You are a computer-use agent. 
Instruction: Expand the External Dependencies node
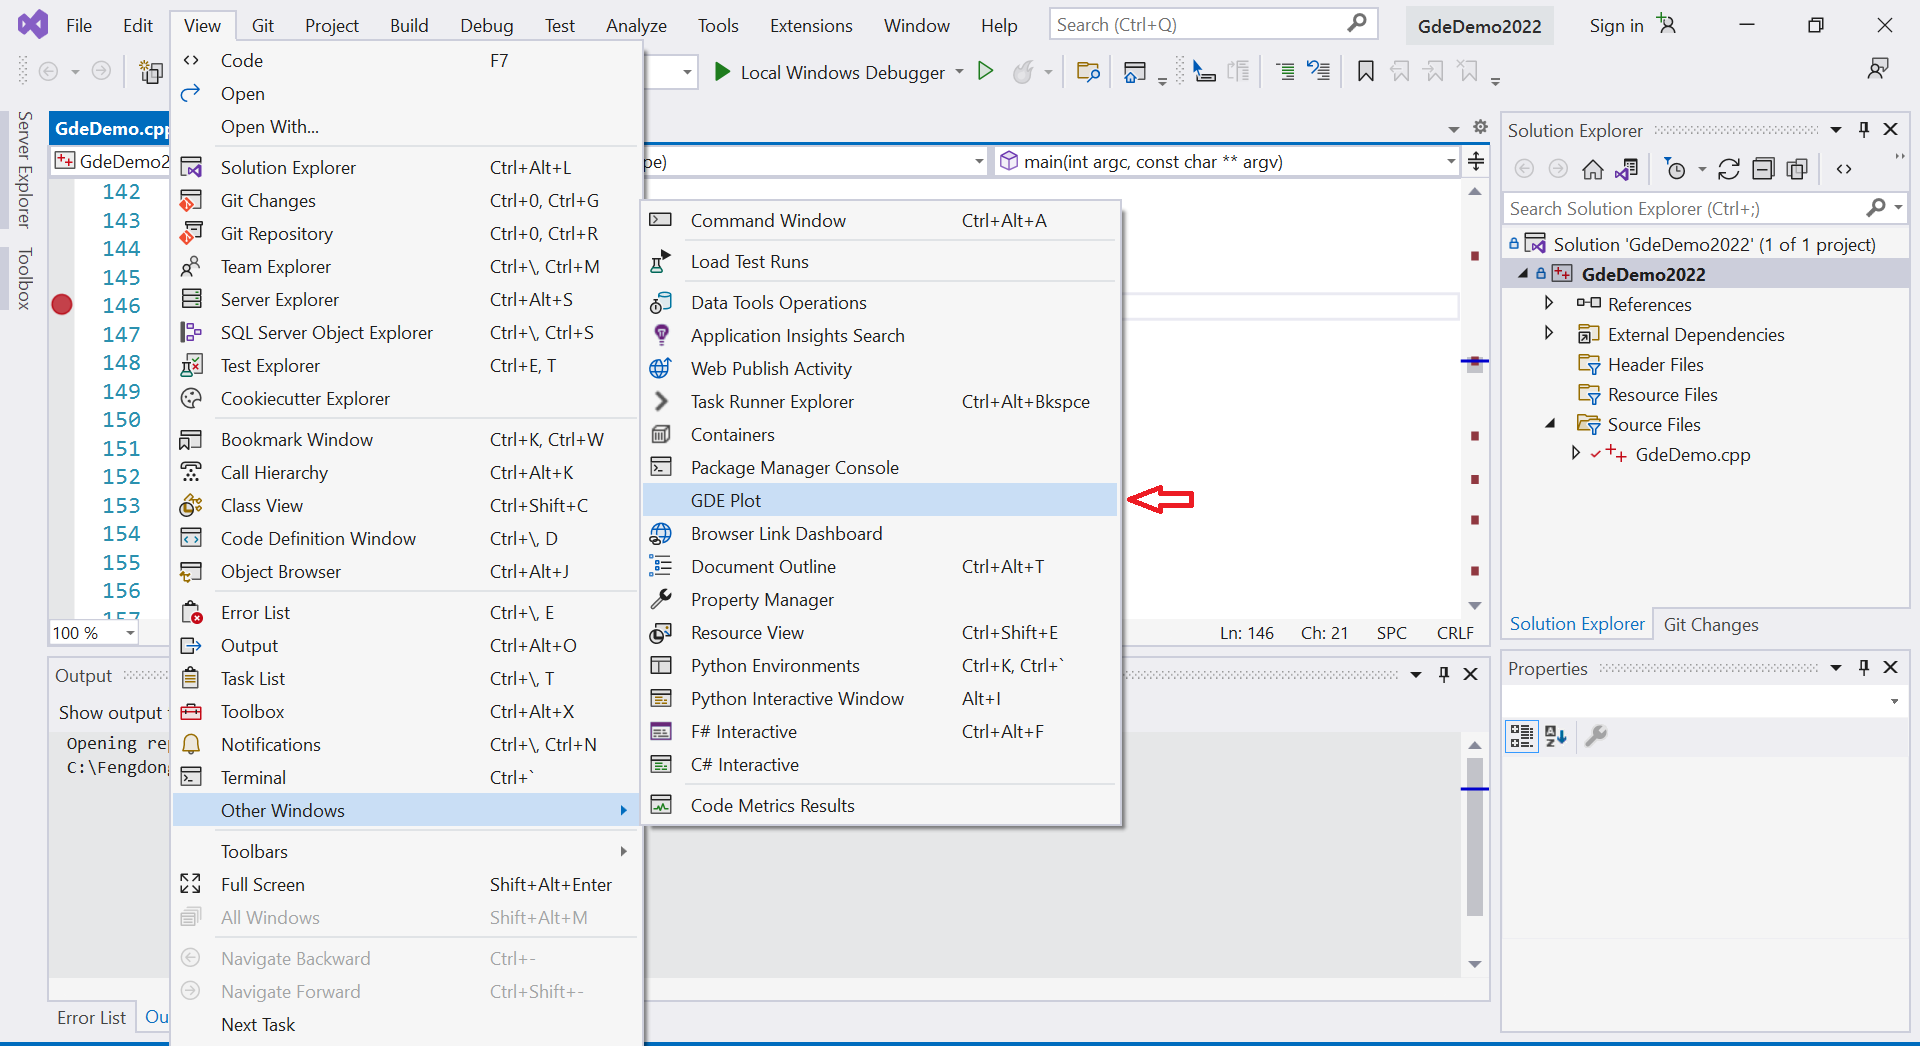pos(1549,333)
